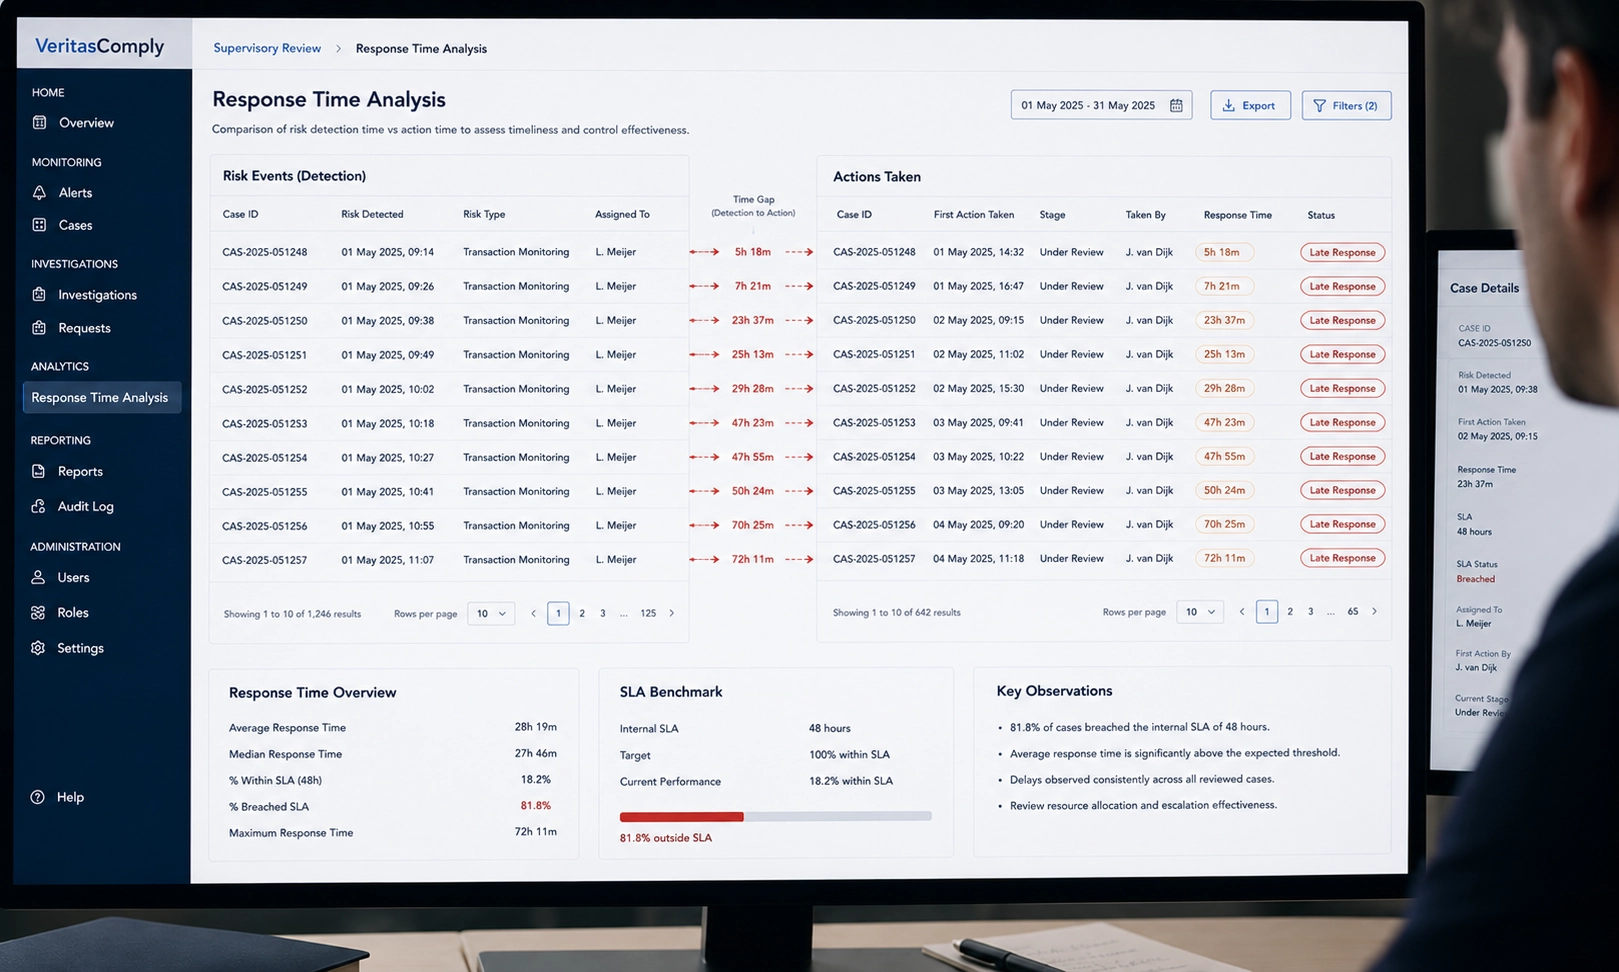Screen dimensions: 1619x972
Task: Jump to page 125 in Risk Events
Action: tap(648, 613)
